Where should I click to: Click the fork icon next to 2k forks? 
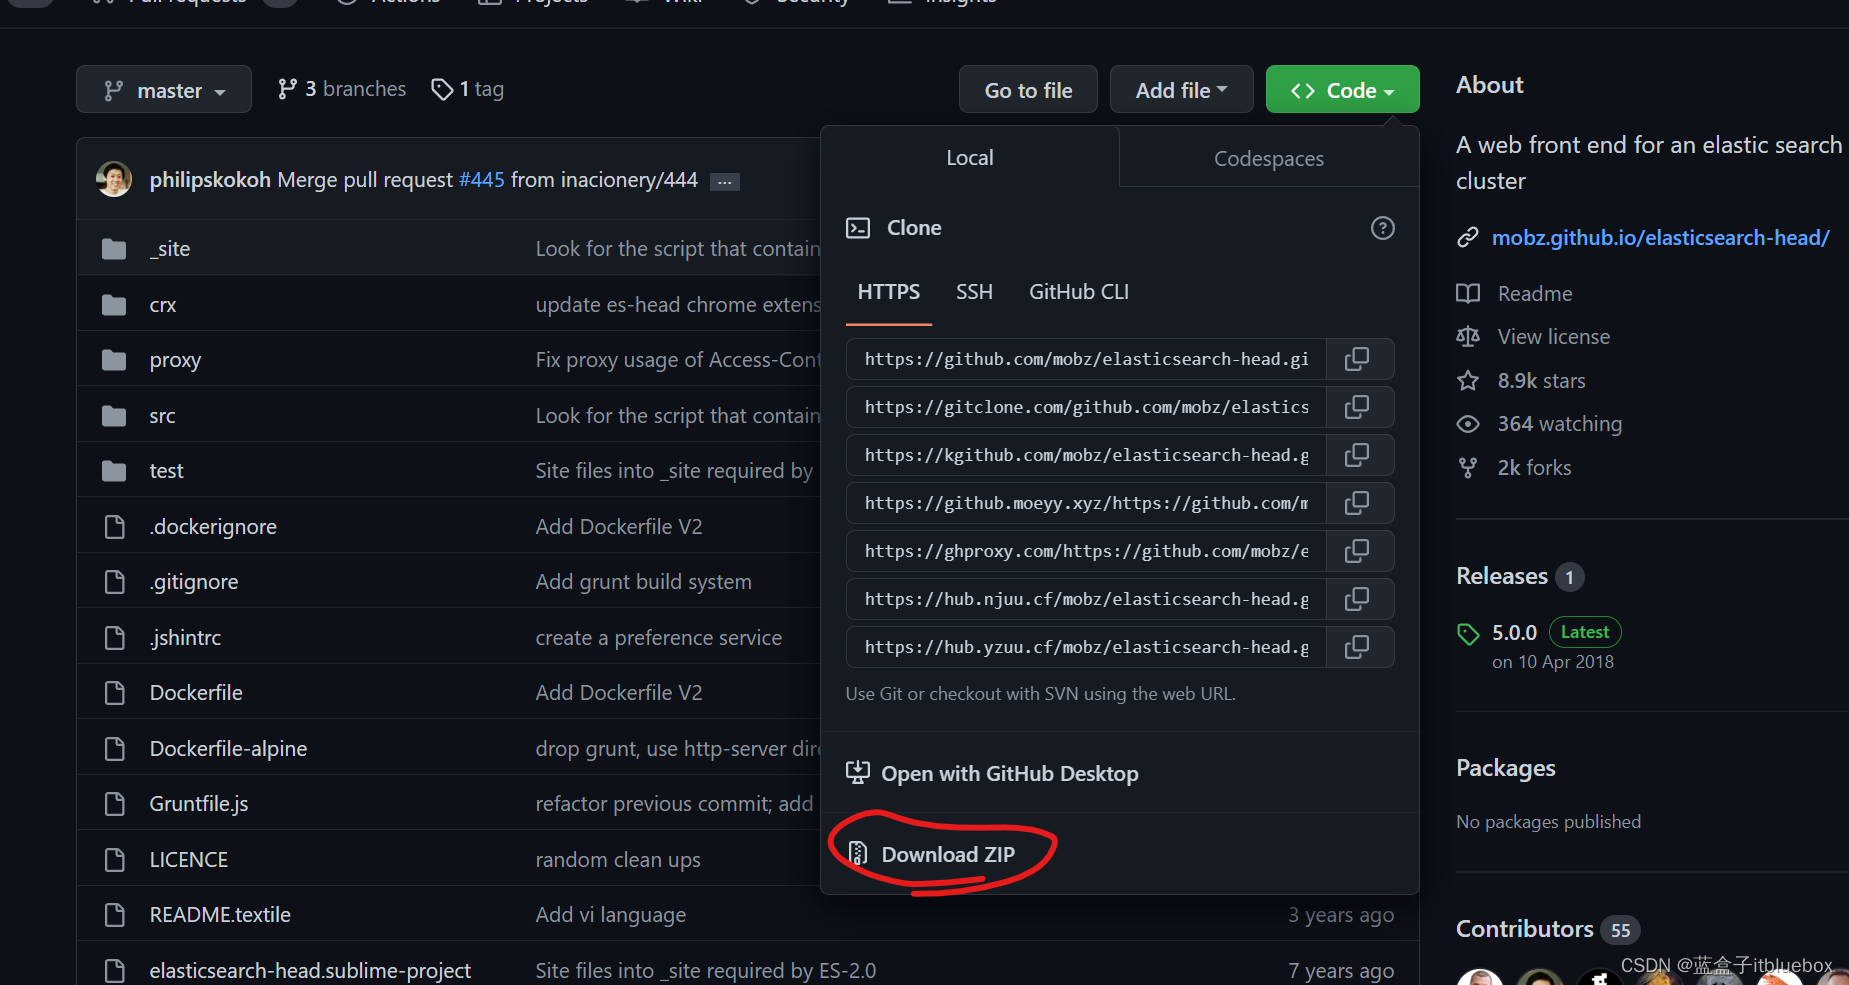(1468, 468)
